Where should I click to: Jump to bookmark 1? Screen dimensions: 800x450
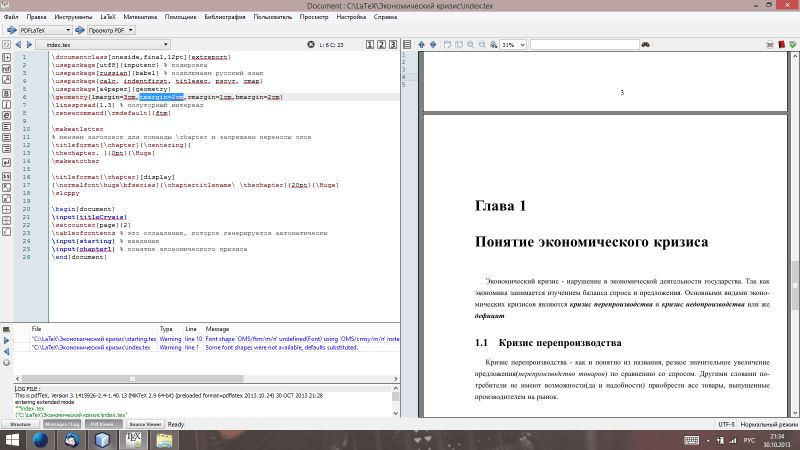coord(370,44)
